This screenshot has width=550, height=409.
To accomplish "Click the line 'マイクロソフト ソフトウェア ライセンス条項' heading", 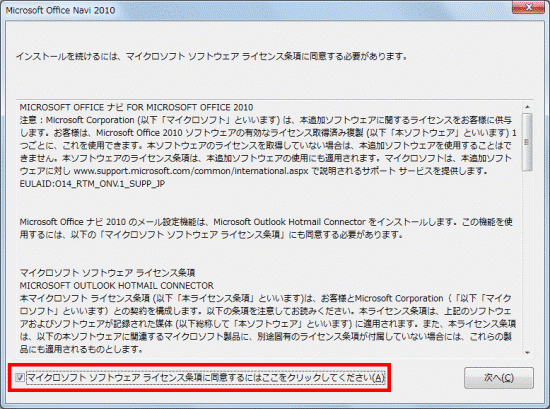I will pyautogui.click(x=107, y=273).
